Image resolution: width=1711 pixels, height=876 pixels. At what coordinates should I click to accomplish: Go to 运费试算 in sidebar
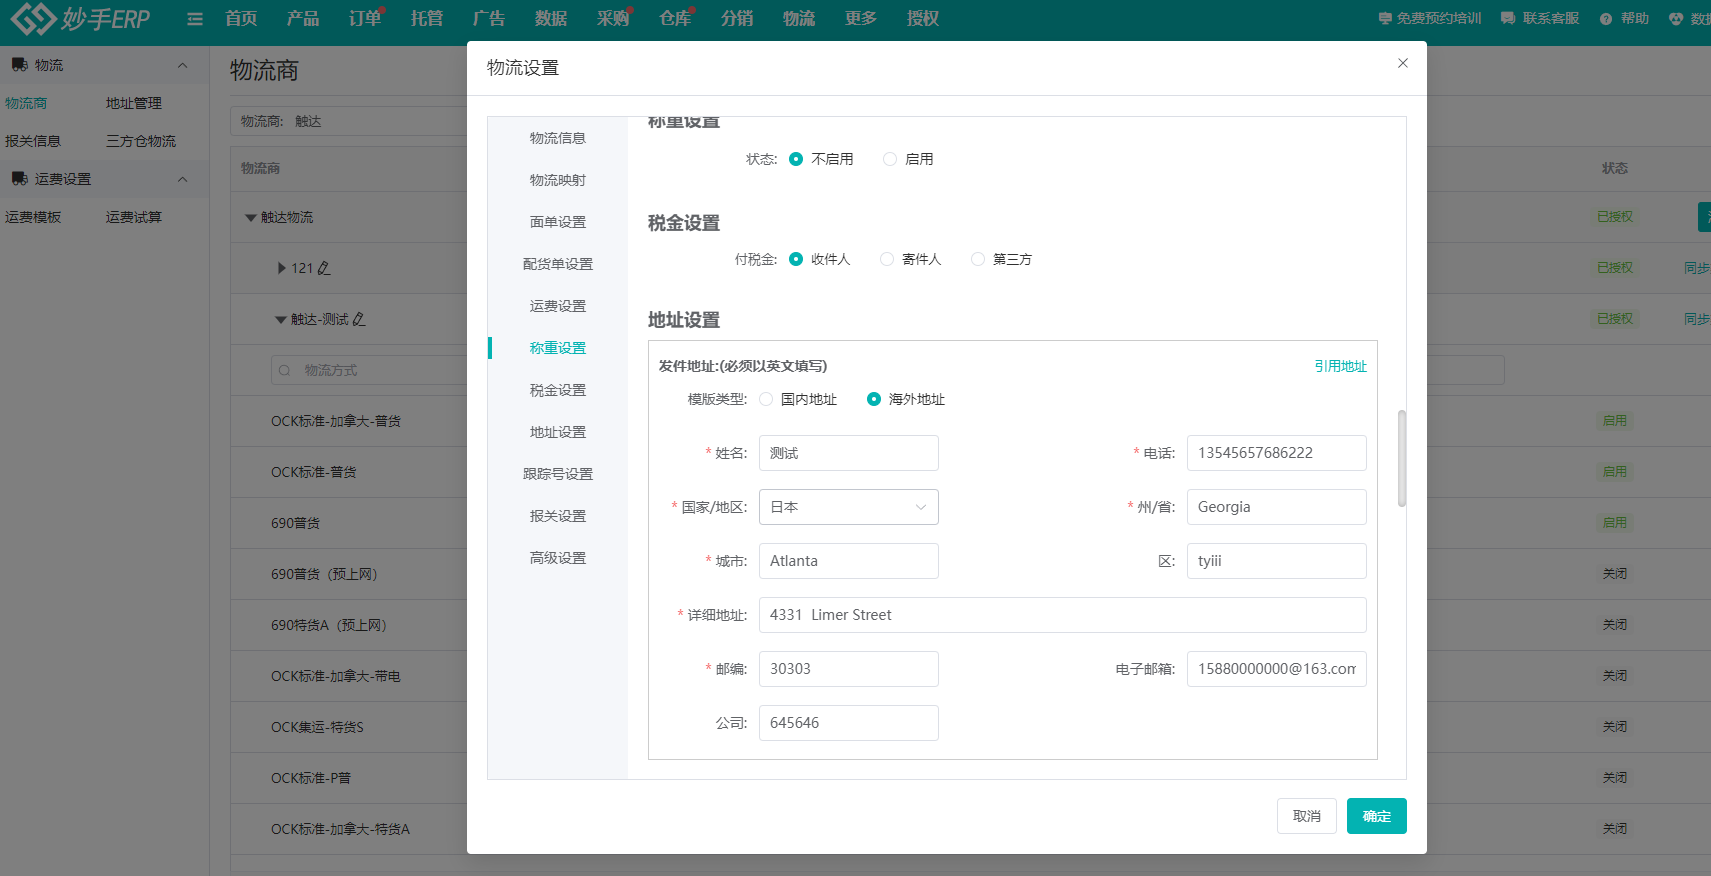click(x=134, y=217)
